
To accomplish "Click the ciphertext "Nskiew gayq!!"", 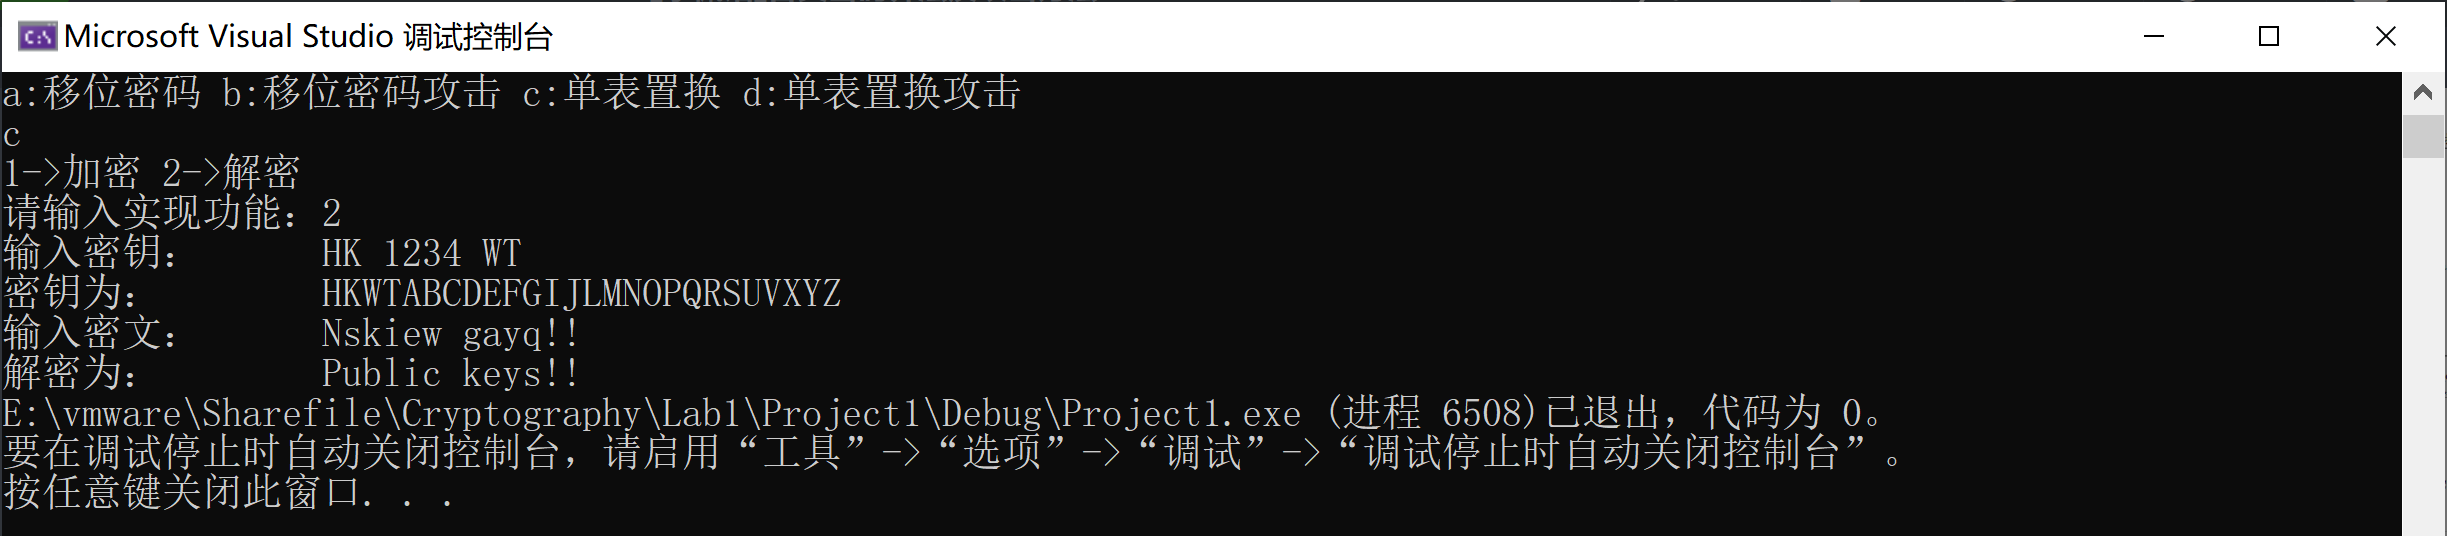I will coord(450,334).
